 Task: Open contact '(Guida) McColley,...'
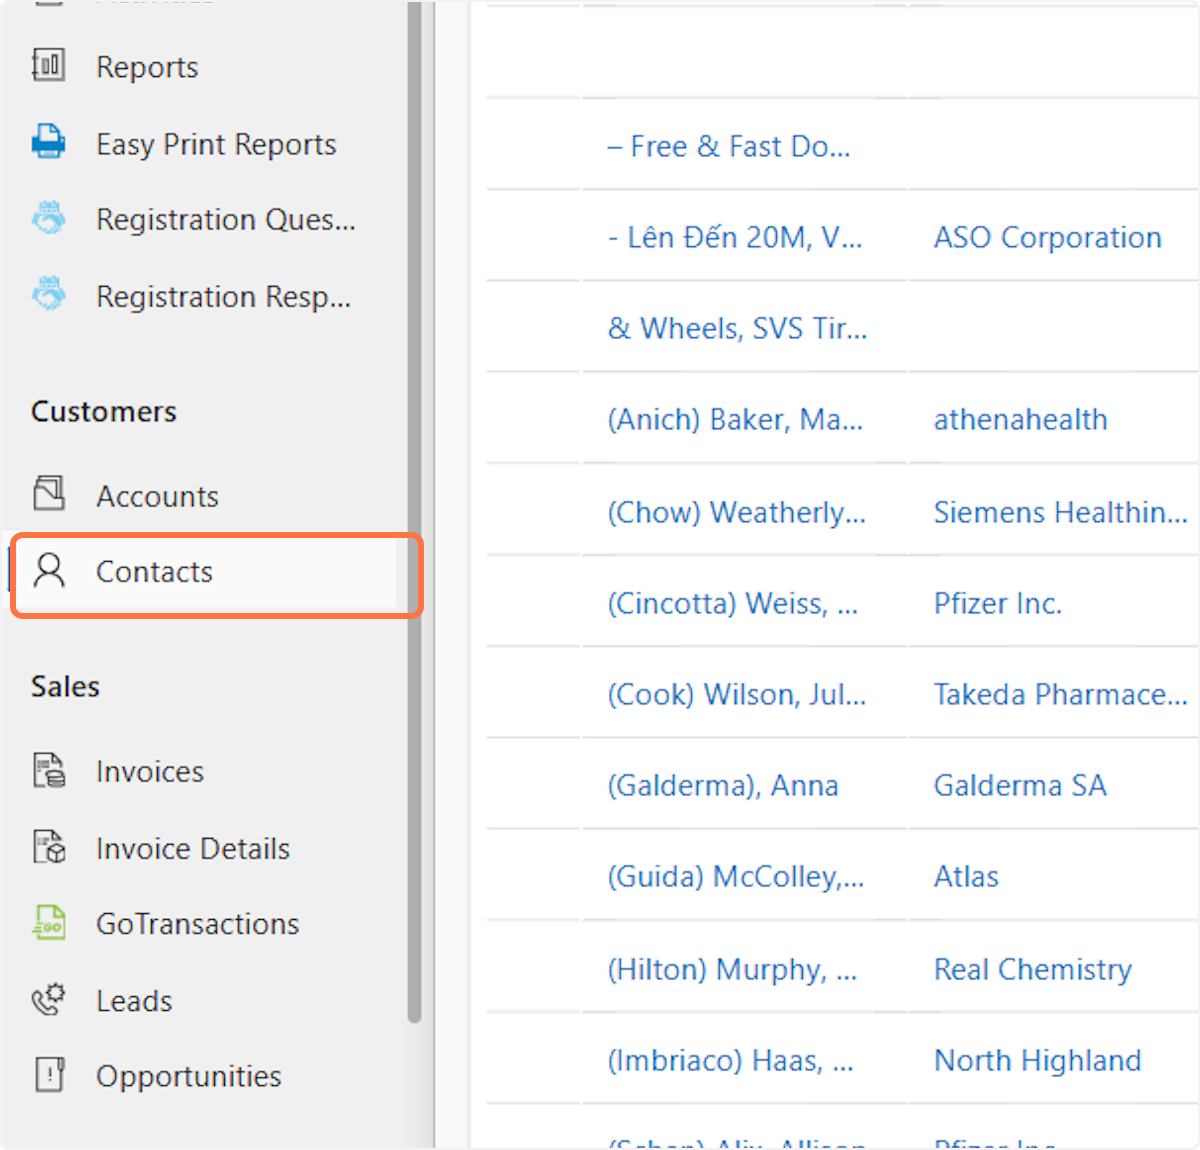pos(736,876)
